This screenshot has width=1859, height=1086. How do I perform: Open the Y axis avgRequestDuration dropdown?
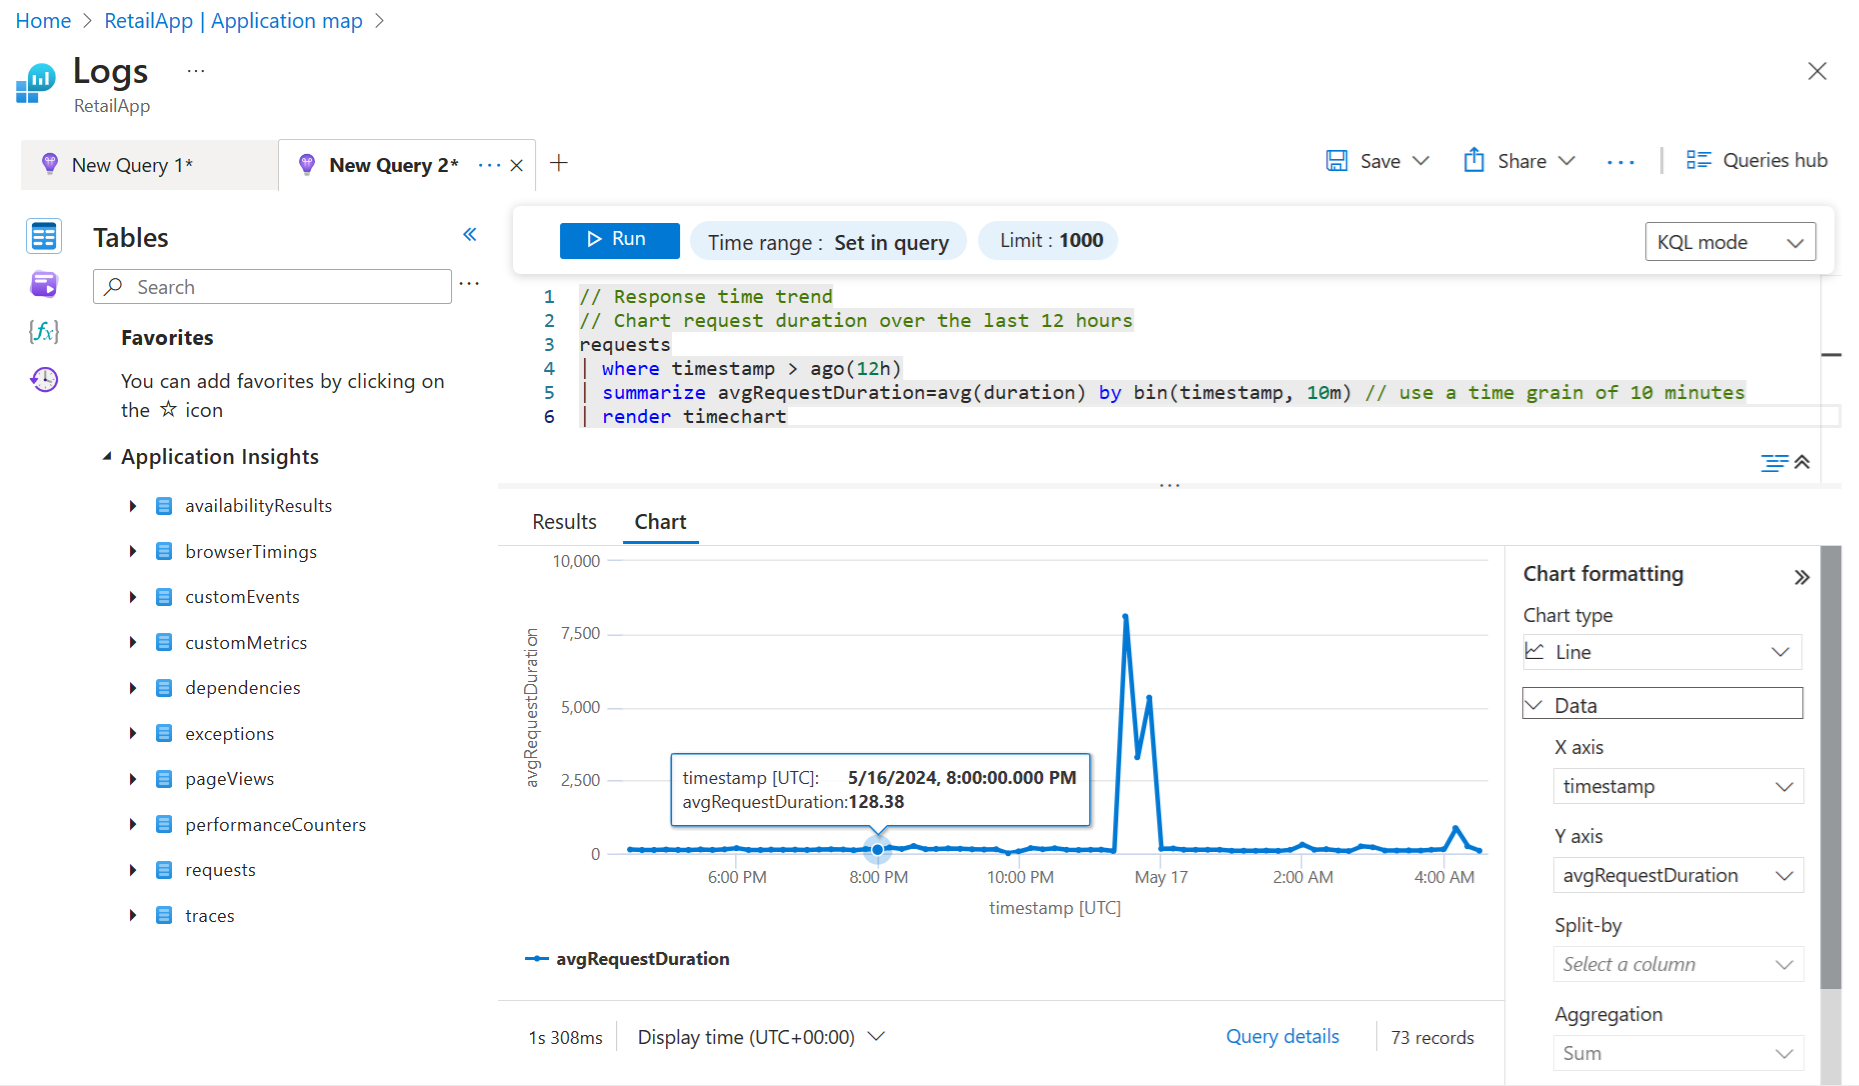(1677, 875)
